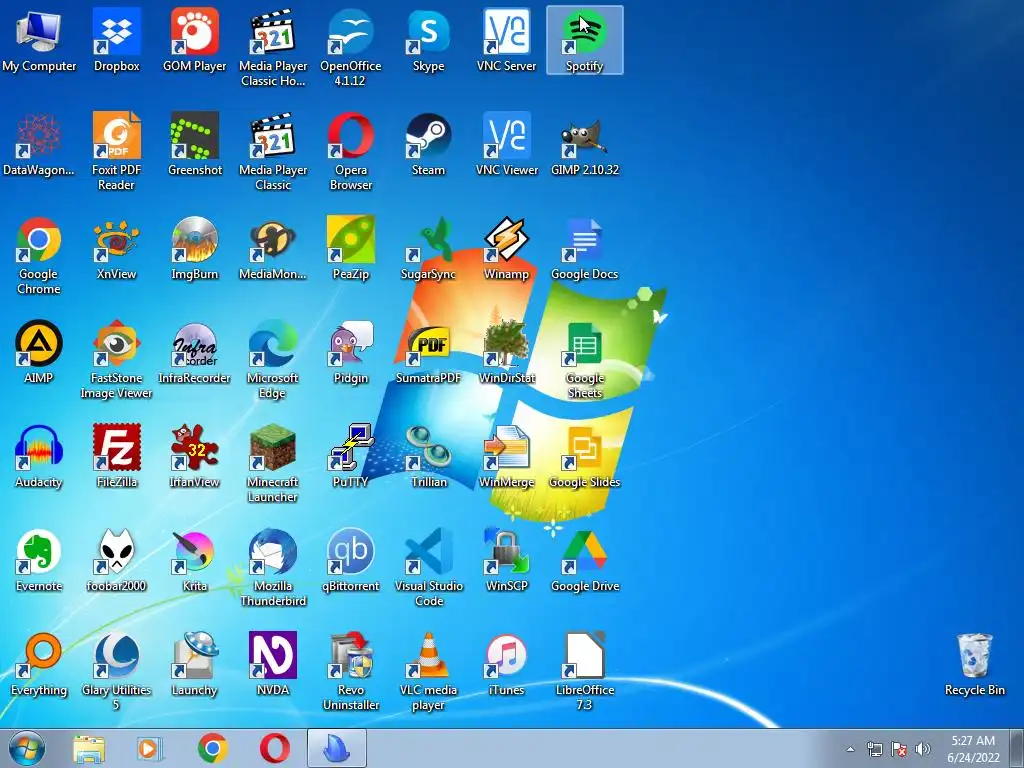Select the XnView shortcut

coord(116,248)
